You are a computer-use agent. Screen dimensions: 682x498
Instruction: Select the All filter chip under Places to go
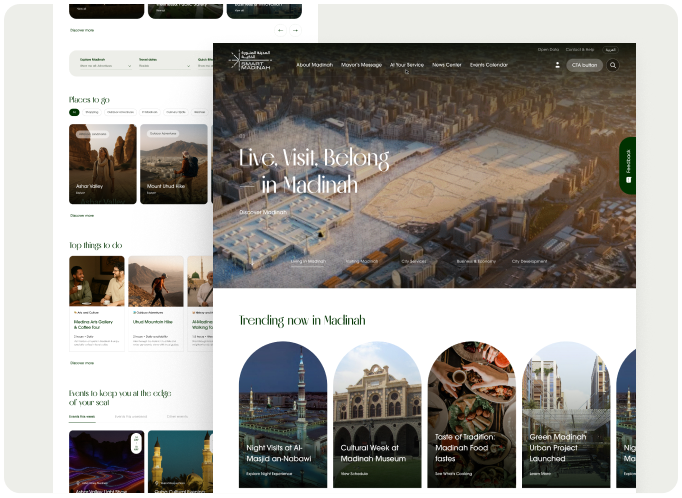pyautogui.click(x=74, y=112)
